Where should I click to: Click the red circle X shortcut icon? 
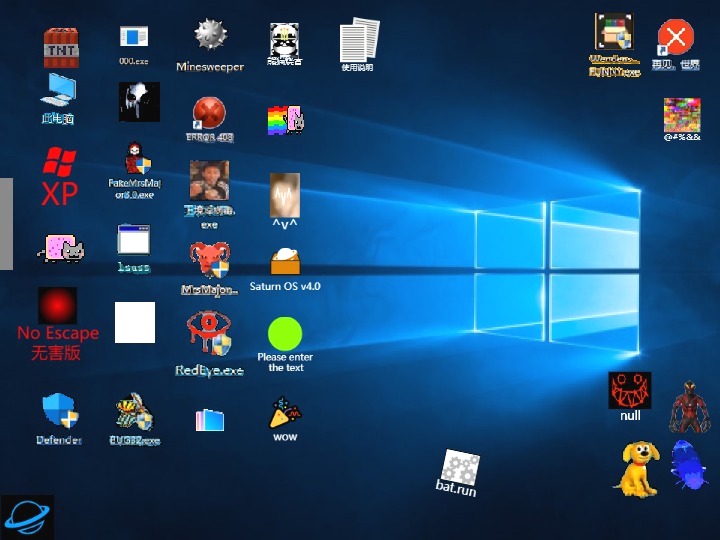click(x=676, y=38)
